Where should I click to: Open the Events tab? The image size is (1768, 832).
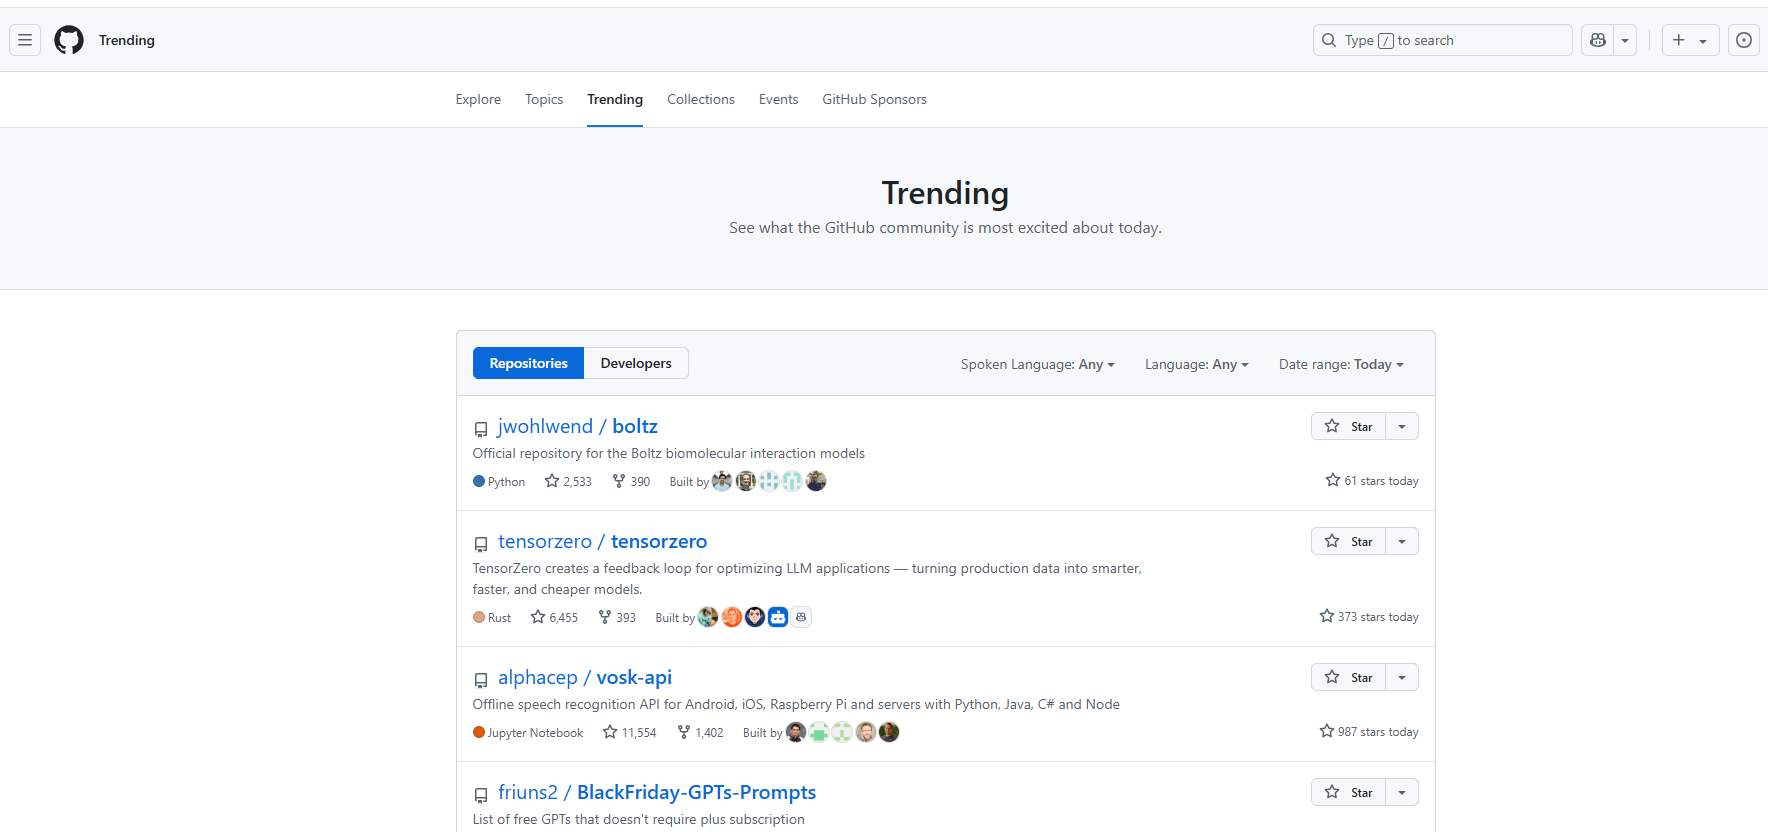(778, 99)
